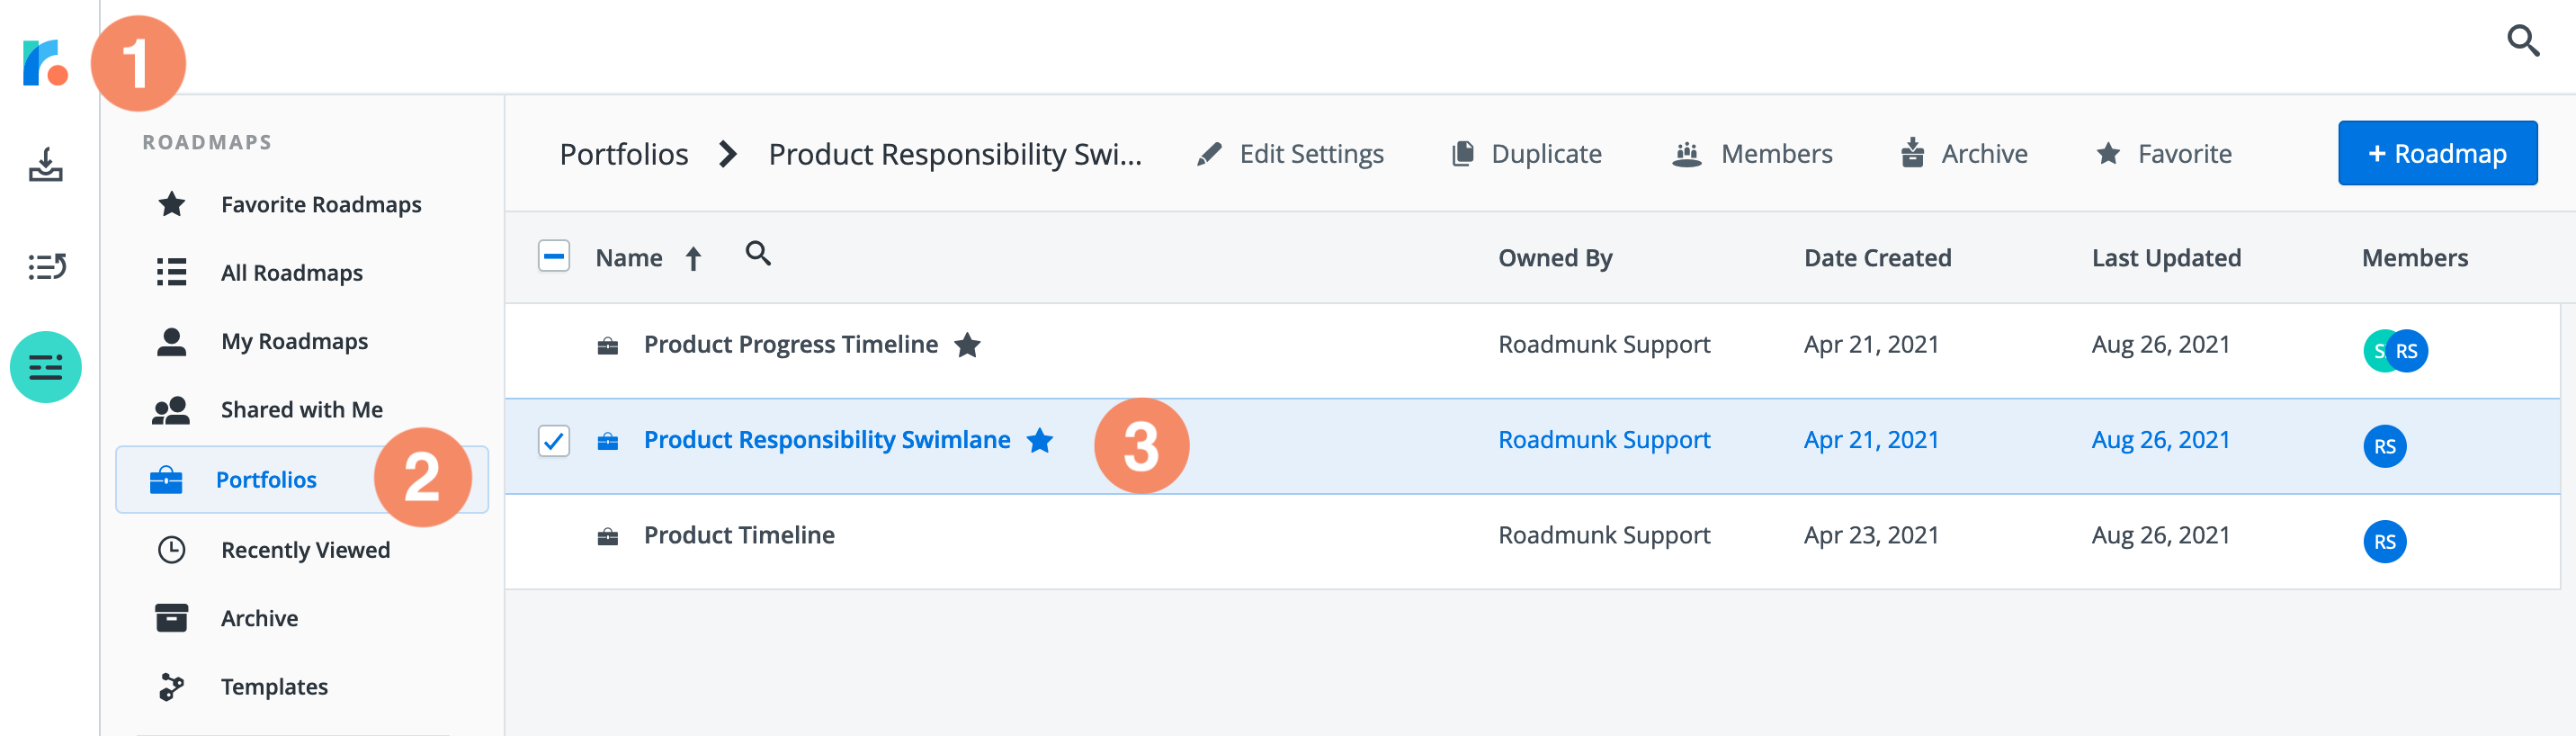
Task: Click the people icon beside Shared with Me
Action: [x=171, y=410]
